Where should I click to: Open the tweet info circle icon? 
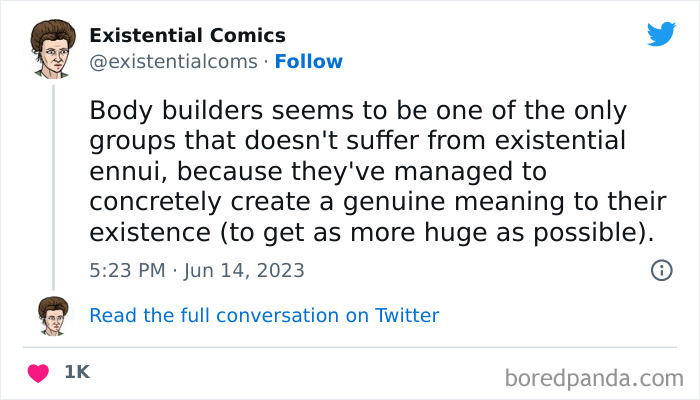pos(661,270)
